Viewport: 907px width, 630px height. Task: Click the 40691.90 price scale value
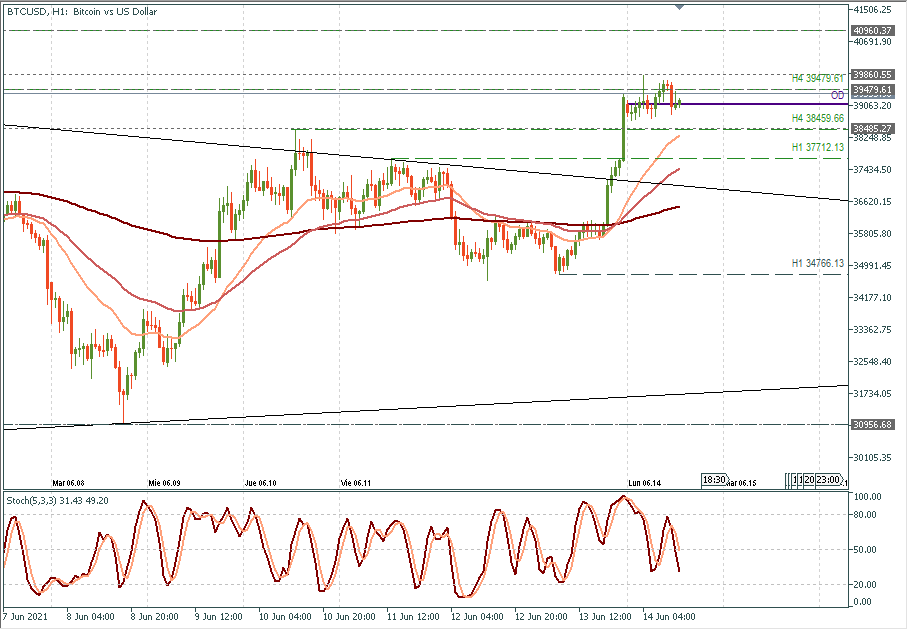click(872, 42)
